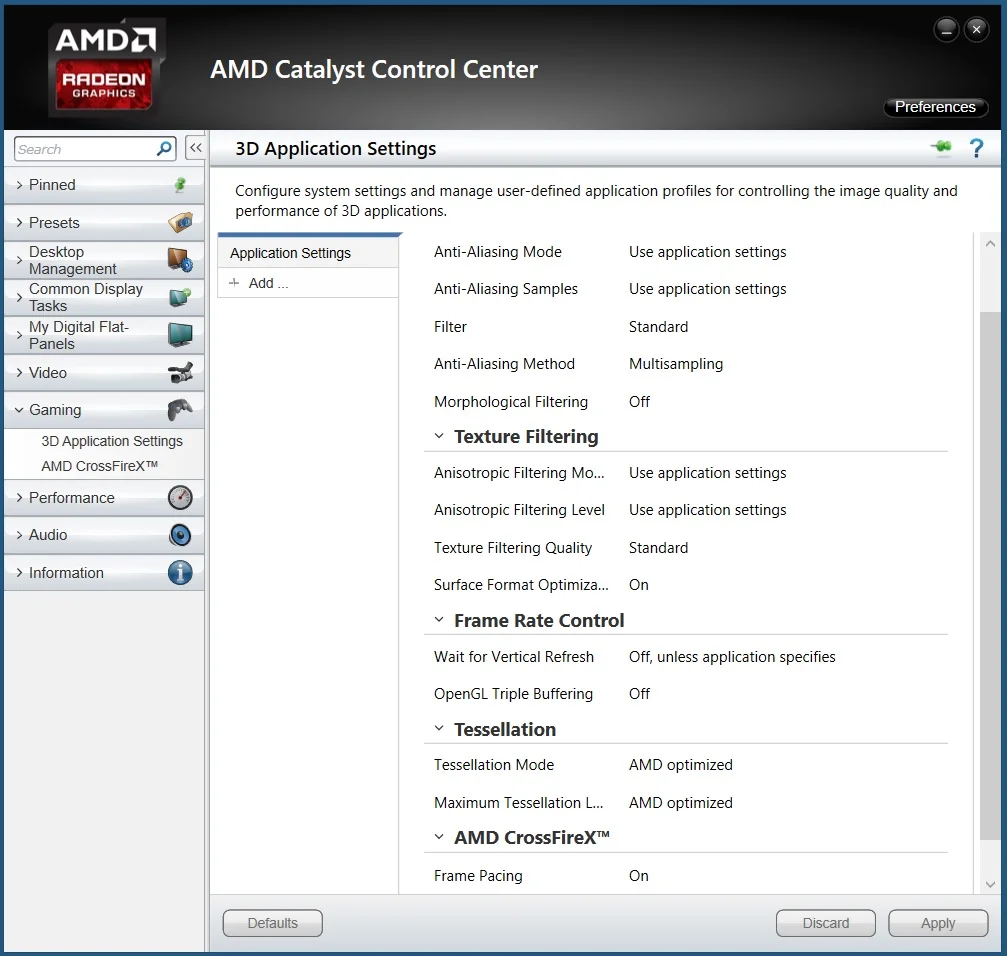Click the Common Display Tasks icon
The image size is (1007, 956).
click(180, 297)
